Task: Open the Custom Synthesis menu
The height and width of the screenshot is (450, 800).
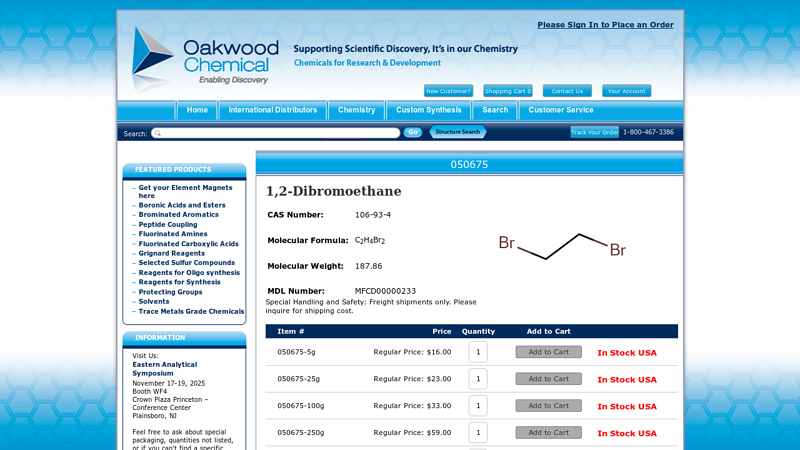Action: coord(428,110)
